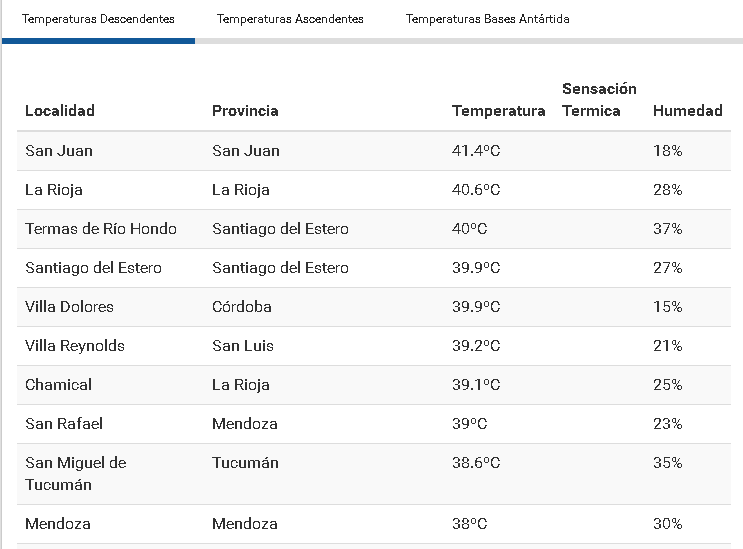Click the Provincia column header
The width and height of the screenshot is (743, 549).
pos(245,111)
